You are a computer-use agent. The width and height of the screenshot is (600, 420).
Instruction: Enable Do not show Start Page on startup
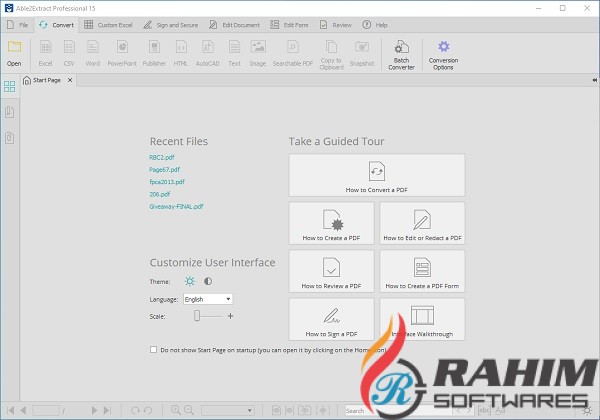153,350
